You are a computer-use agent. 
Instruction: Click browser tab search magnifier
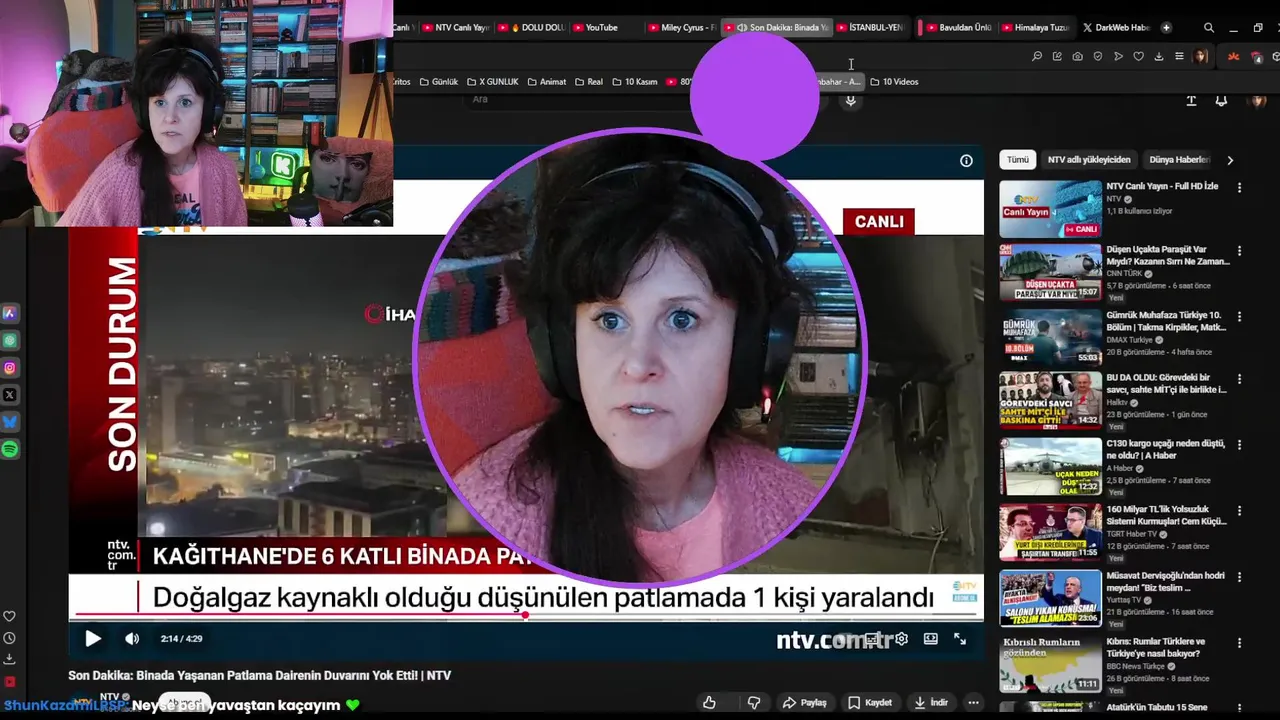1209,28
